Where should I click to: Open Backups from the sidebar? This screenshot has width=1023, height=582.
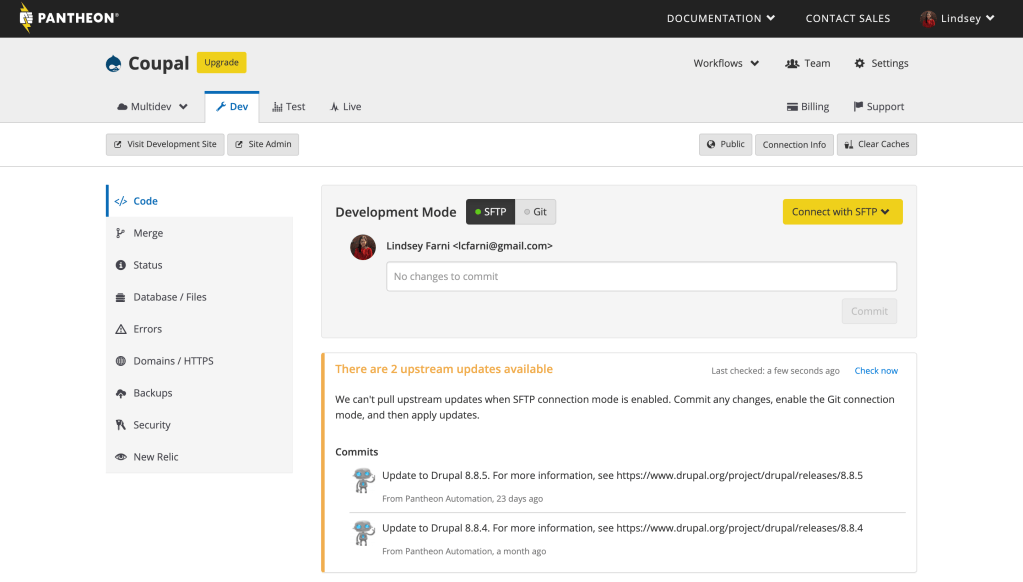[x=152, y=393]
